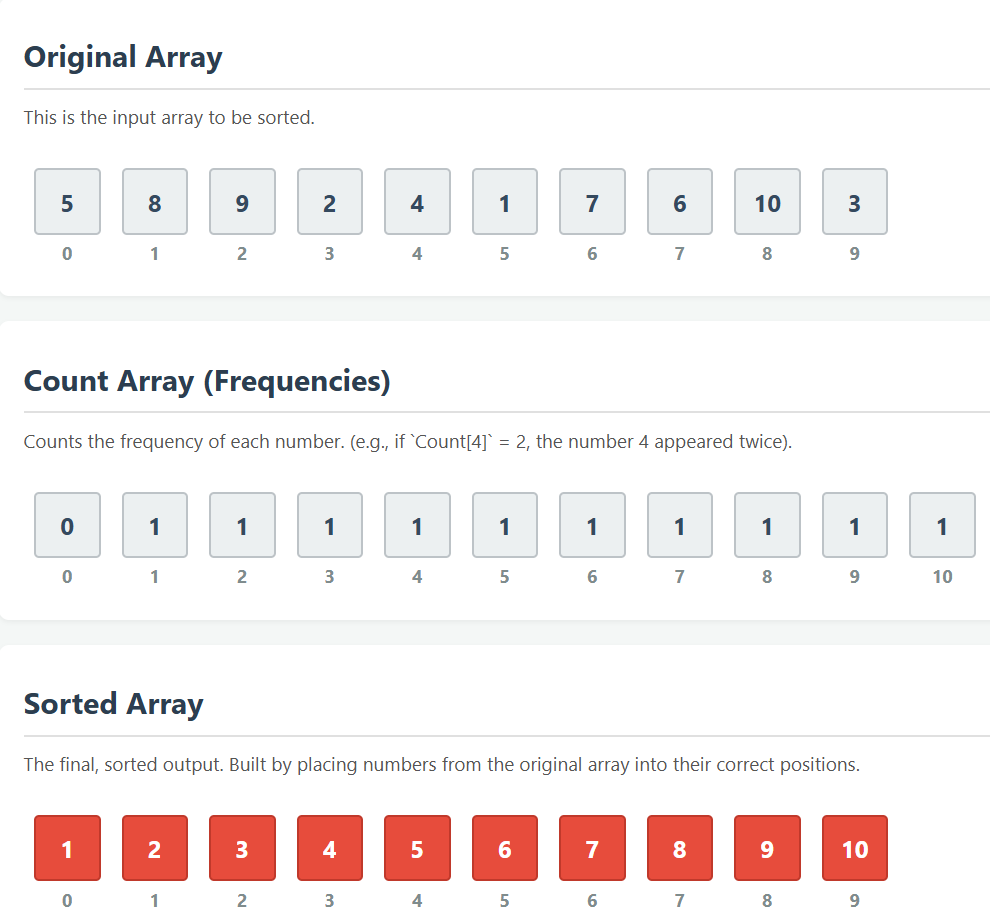The width and height of the screenshot is (990, 917).
Task: Select the red Sorted Array cell with 10
Action: point(855,848)
